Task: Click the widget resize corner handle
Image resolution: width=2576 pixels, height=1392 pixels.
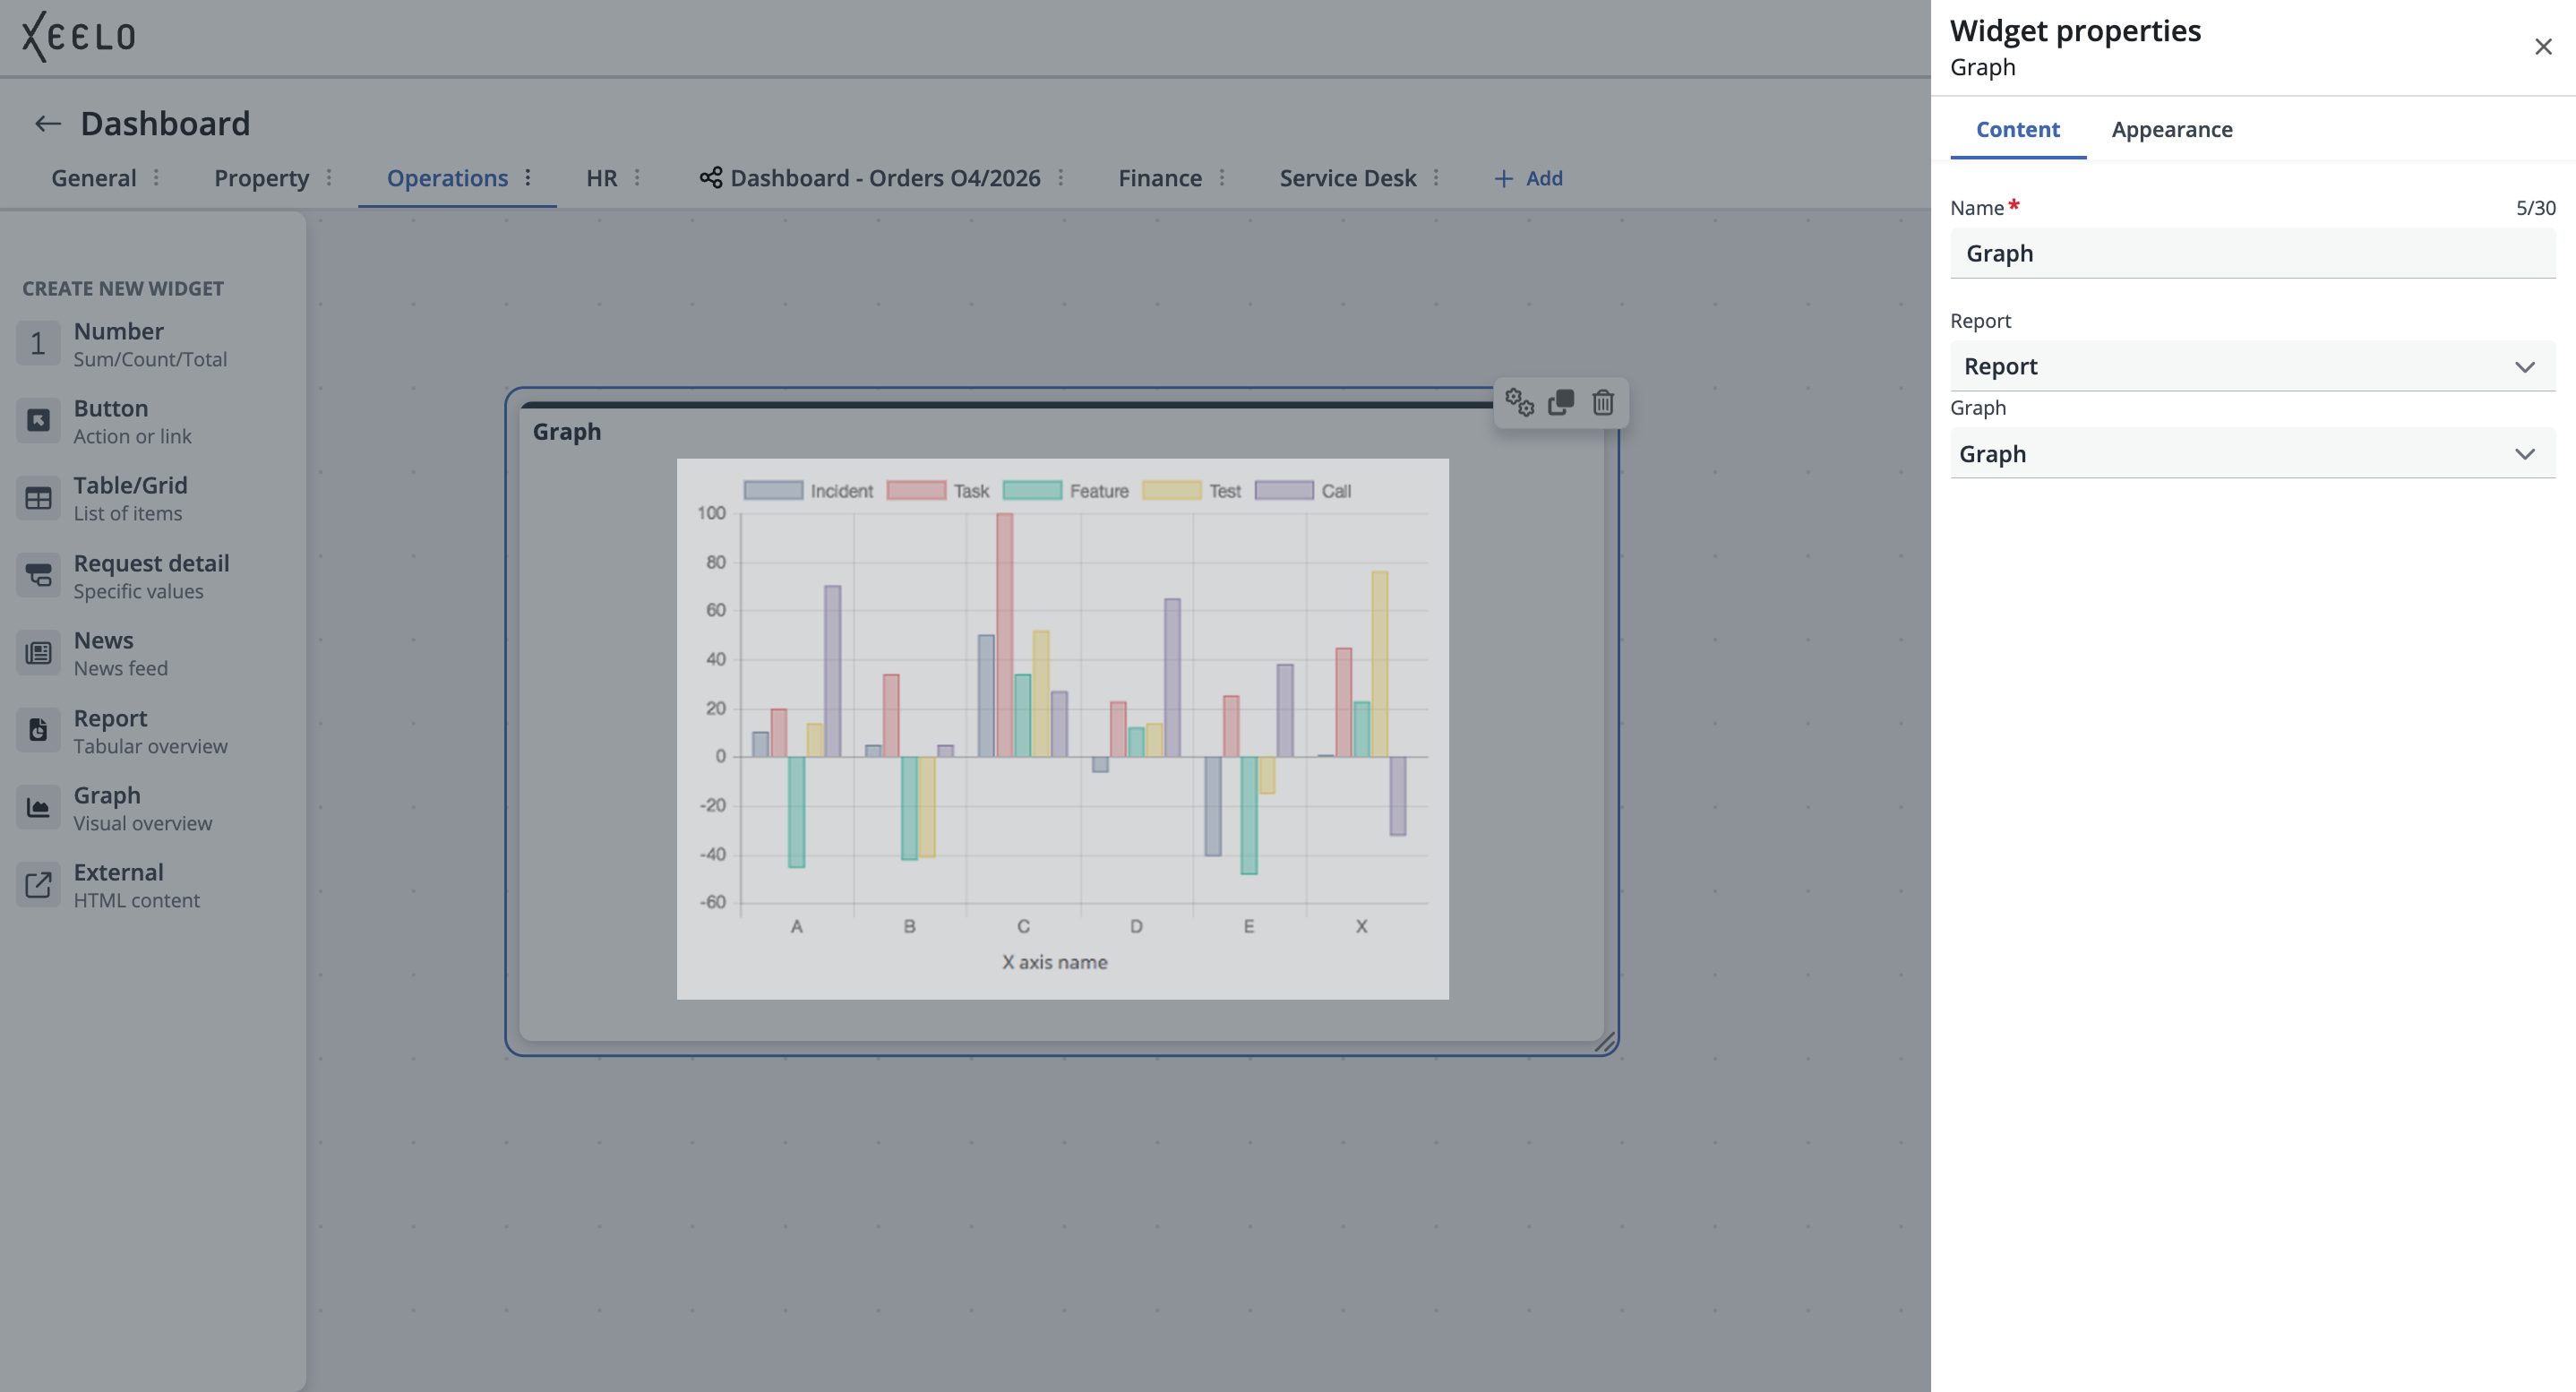Action: point(1604,1043)
